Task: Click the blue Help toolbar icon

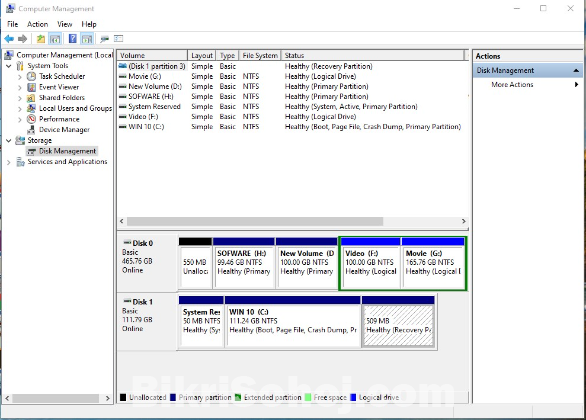Action: [73, 38]
